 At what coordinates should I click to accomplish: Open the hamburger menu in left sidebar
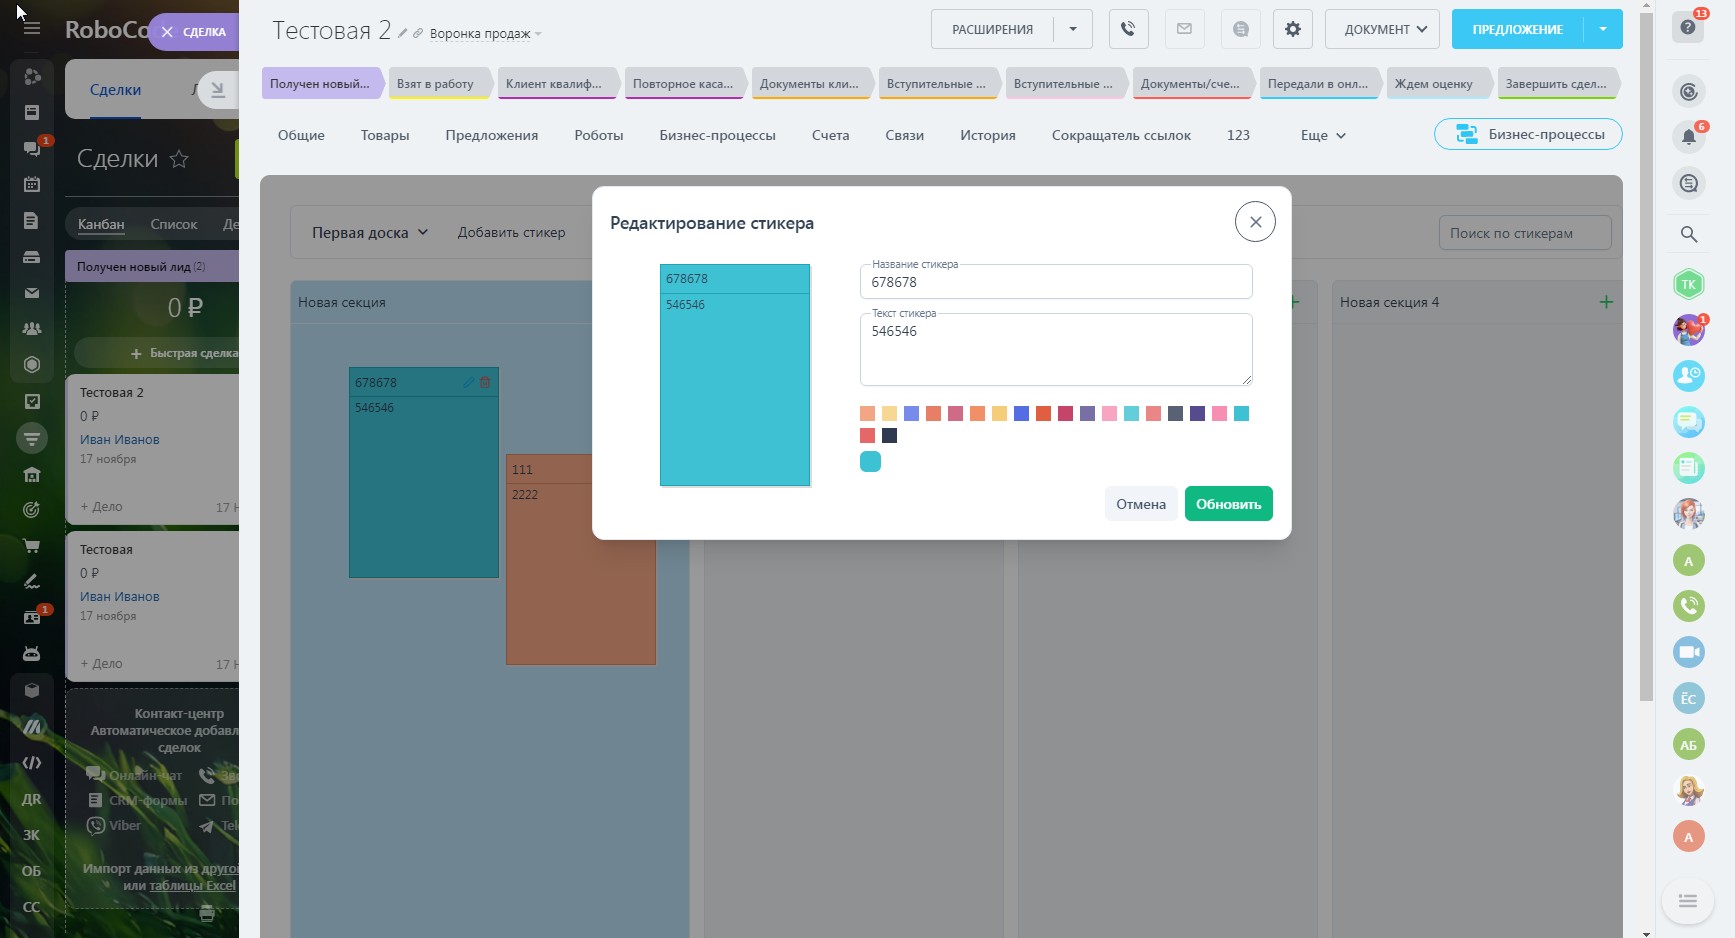point(32,28)
